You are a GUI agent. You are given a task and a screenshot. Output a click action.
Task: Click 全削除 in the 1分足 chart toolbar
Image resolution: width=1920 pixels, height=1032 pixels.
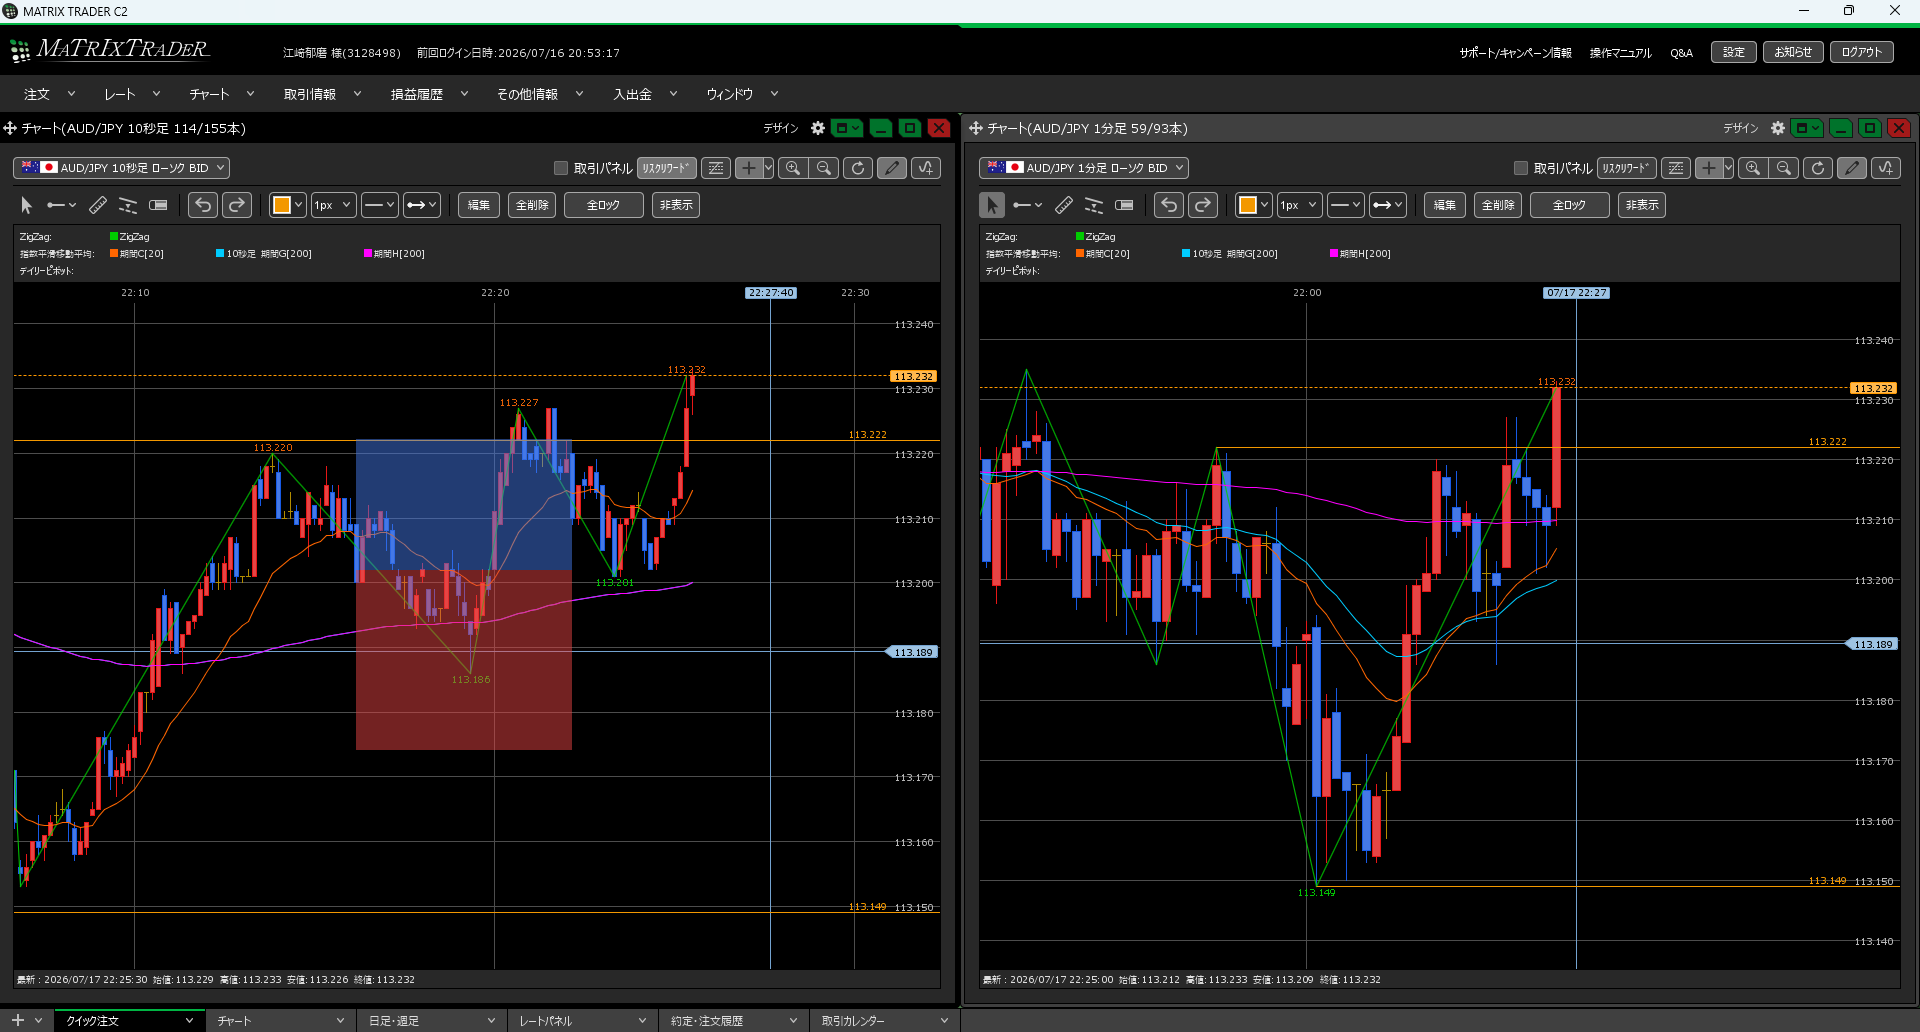1498,205
